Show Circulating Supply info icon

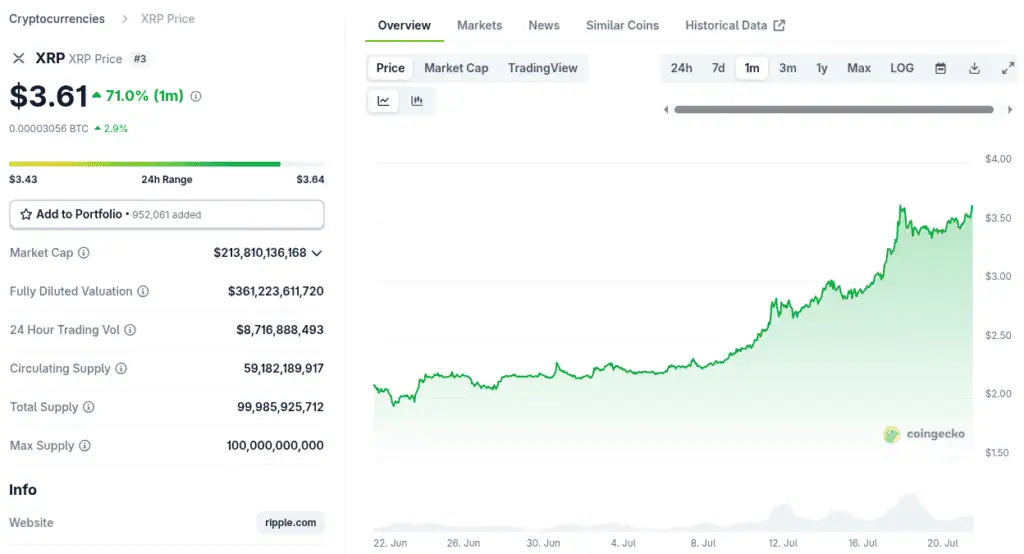click(x=121, y=368)
